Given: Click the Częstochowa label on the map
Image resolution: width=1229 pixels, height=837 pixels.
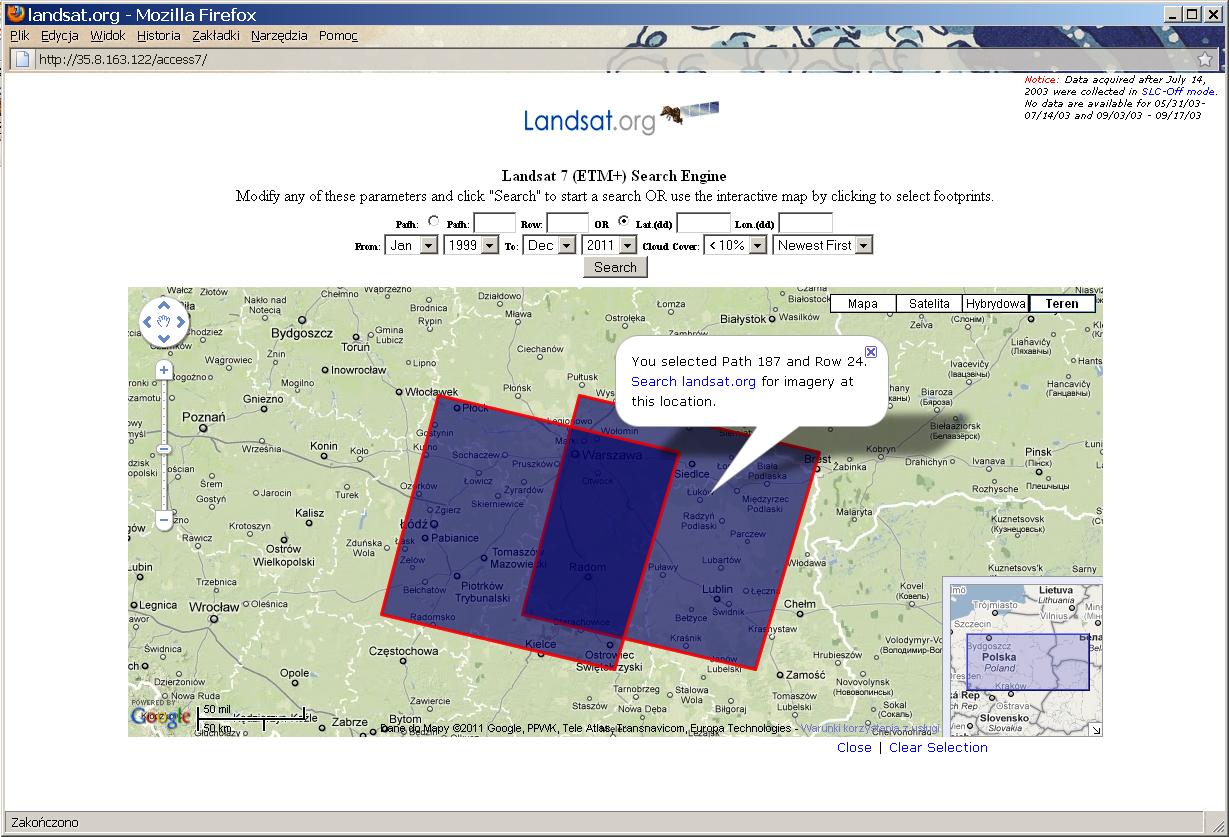Looking at the screenshot, I should point(403,651).
